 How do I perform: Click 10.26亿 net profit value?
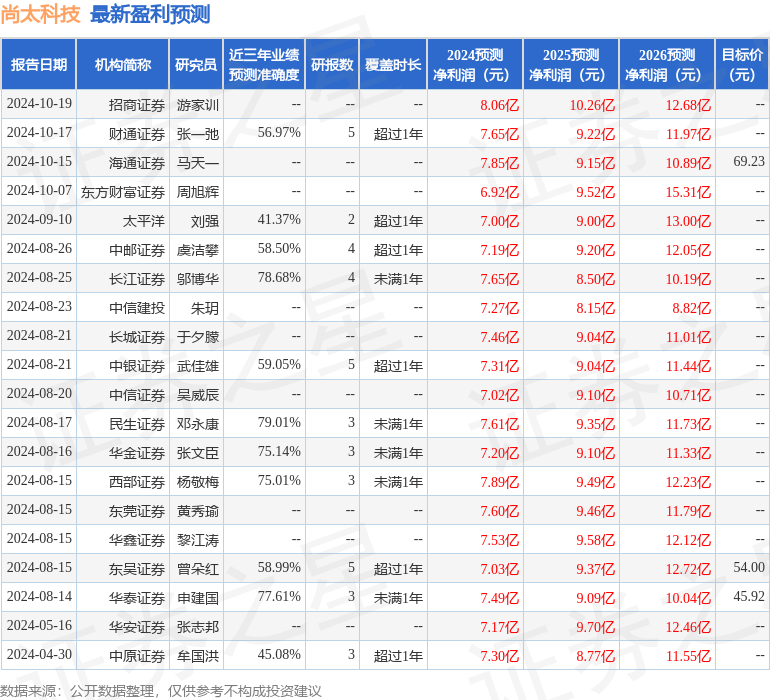tap(592, 105)
